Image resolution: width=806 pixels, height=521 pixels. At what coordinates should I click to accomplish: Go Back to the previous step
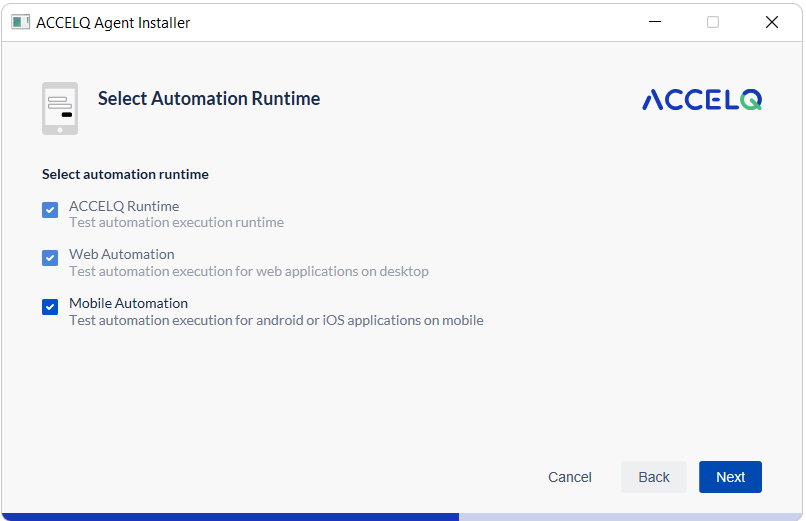point(653,477)
